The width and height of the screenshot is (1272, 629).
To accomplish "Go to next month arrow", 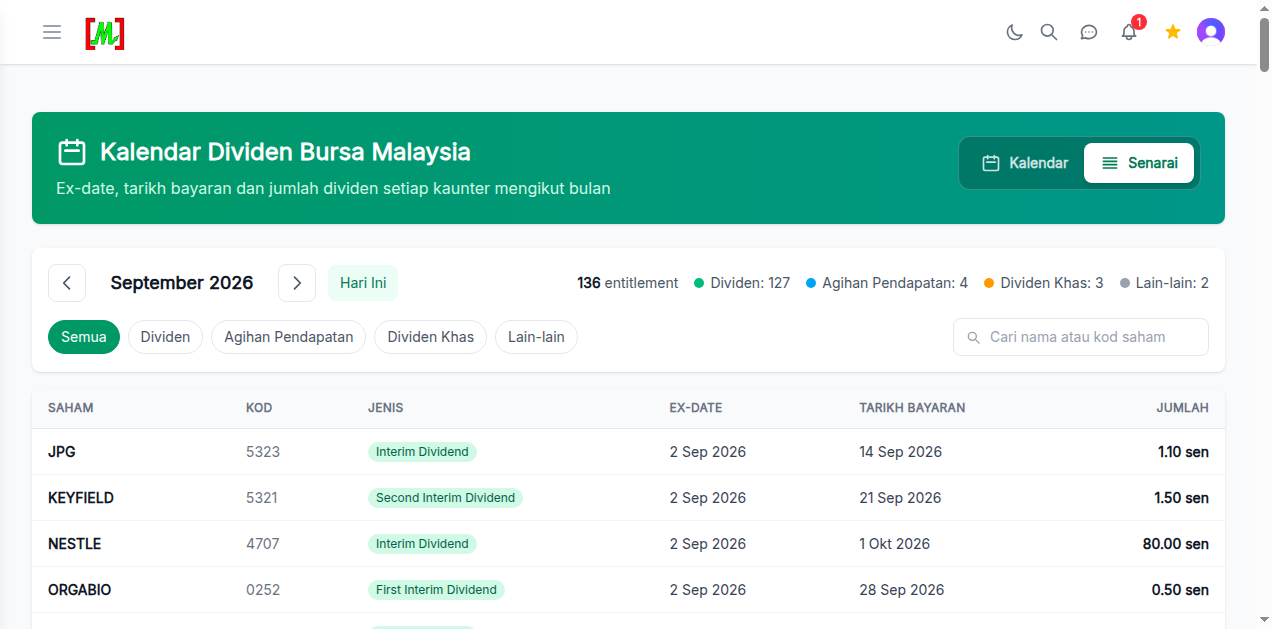I will [x=297, y=283].
